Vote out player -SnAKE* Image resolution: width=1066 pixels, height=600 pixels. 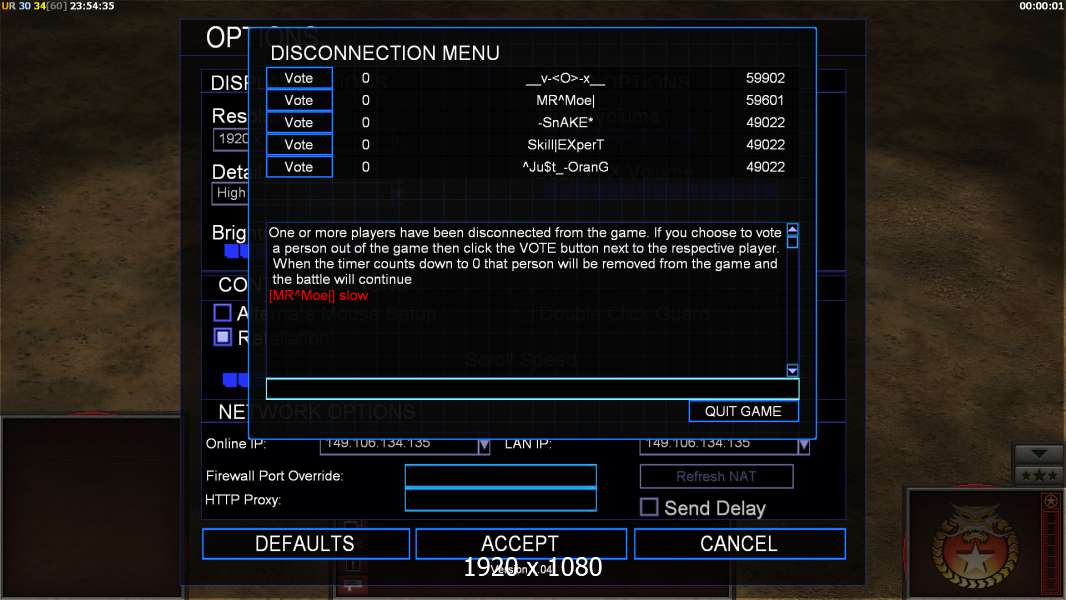299,122
